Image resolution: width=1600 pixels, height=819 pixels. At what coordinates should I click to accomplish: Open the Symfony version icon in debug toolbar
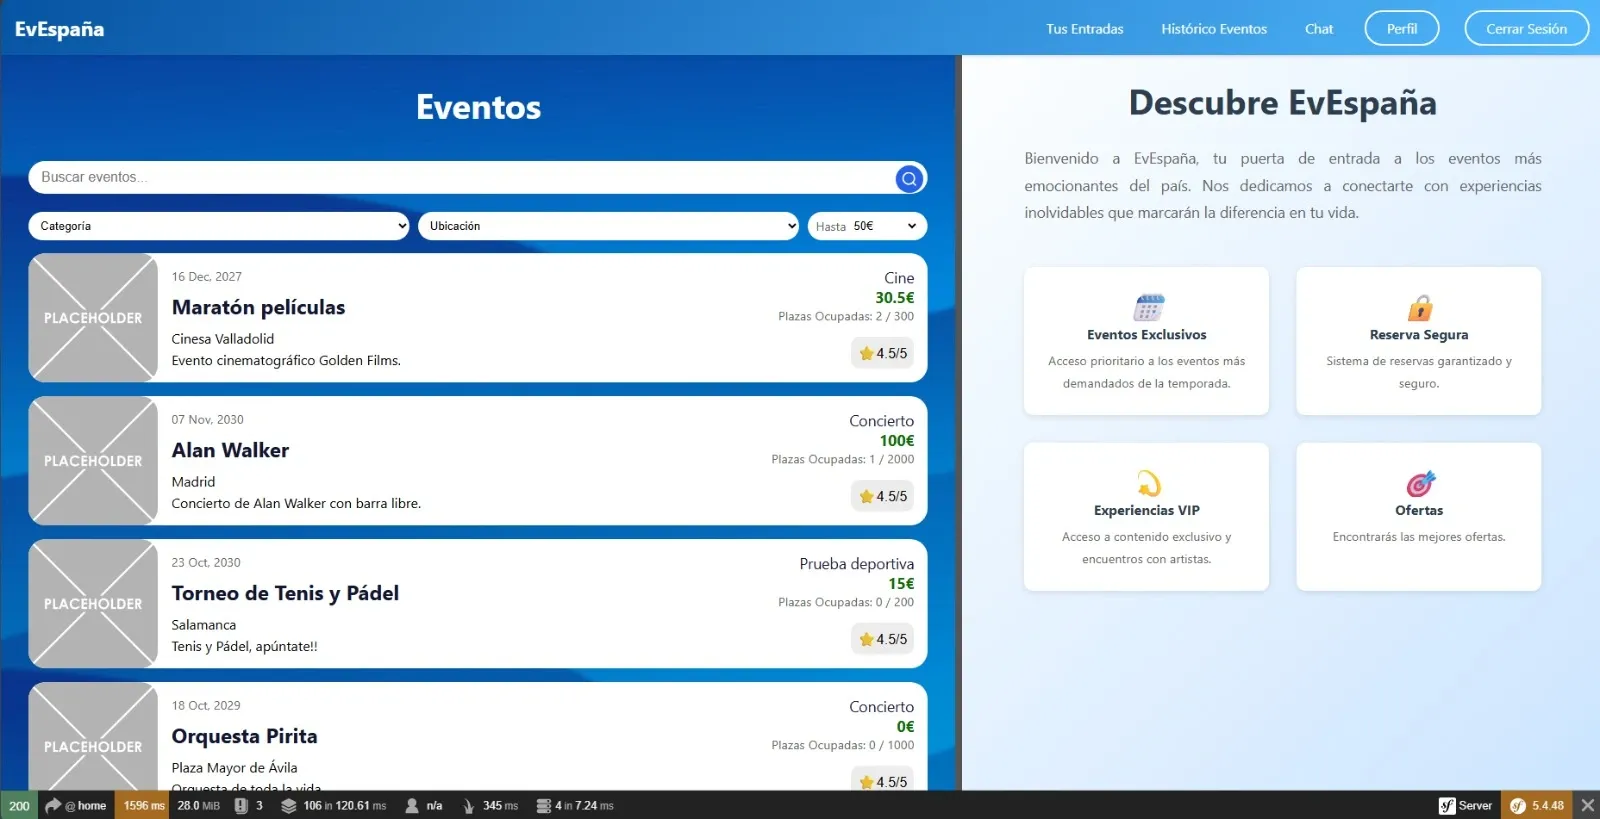(x=1538, y=805)
